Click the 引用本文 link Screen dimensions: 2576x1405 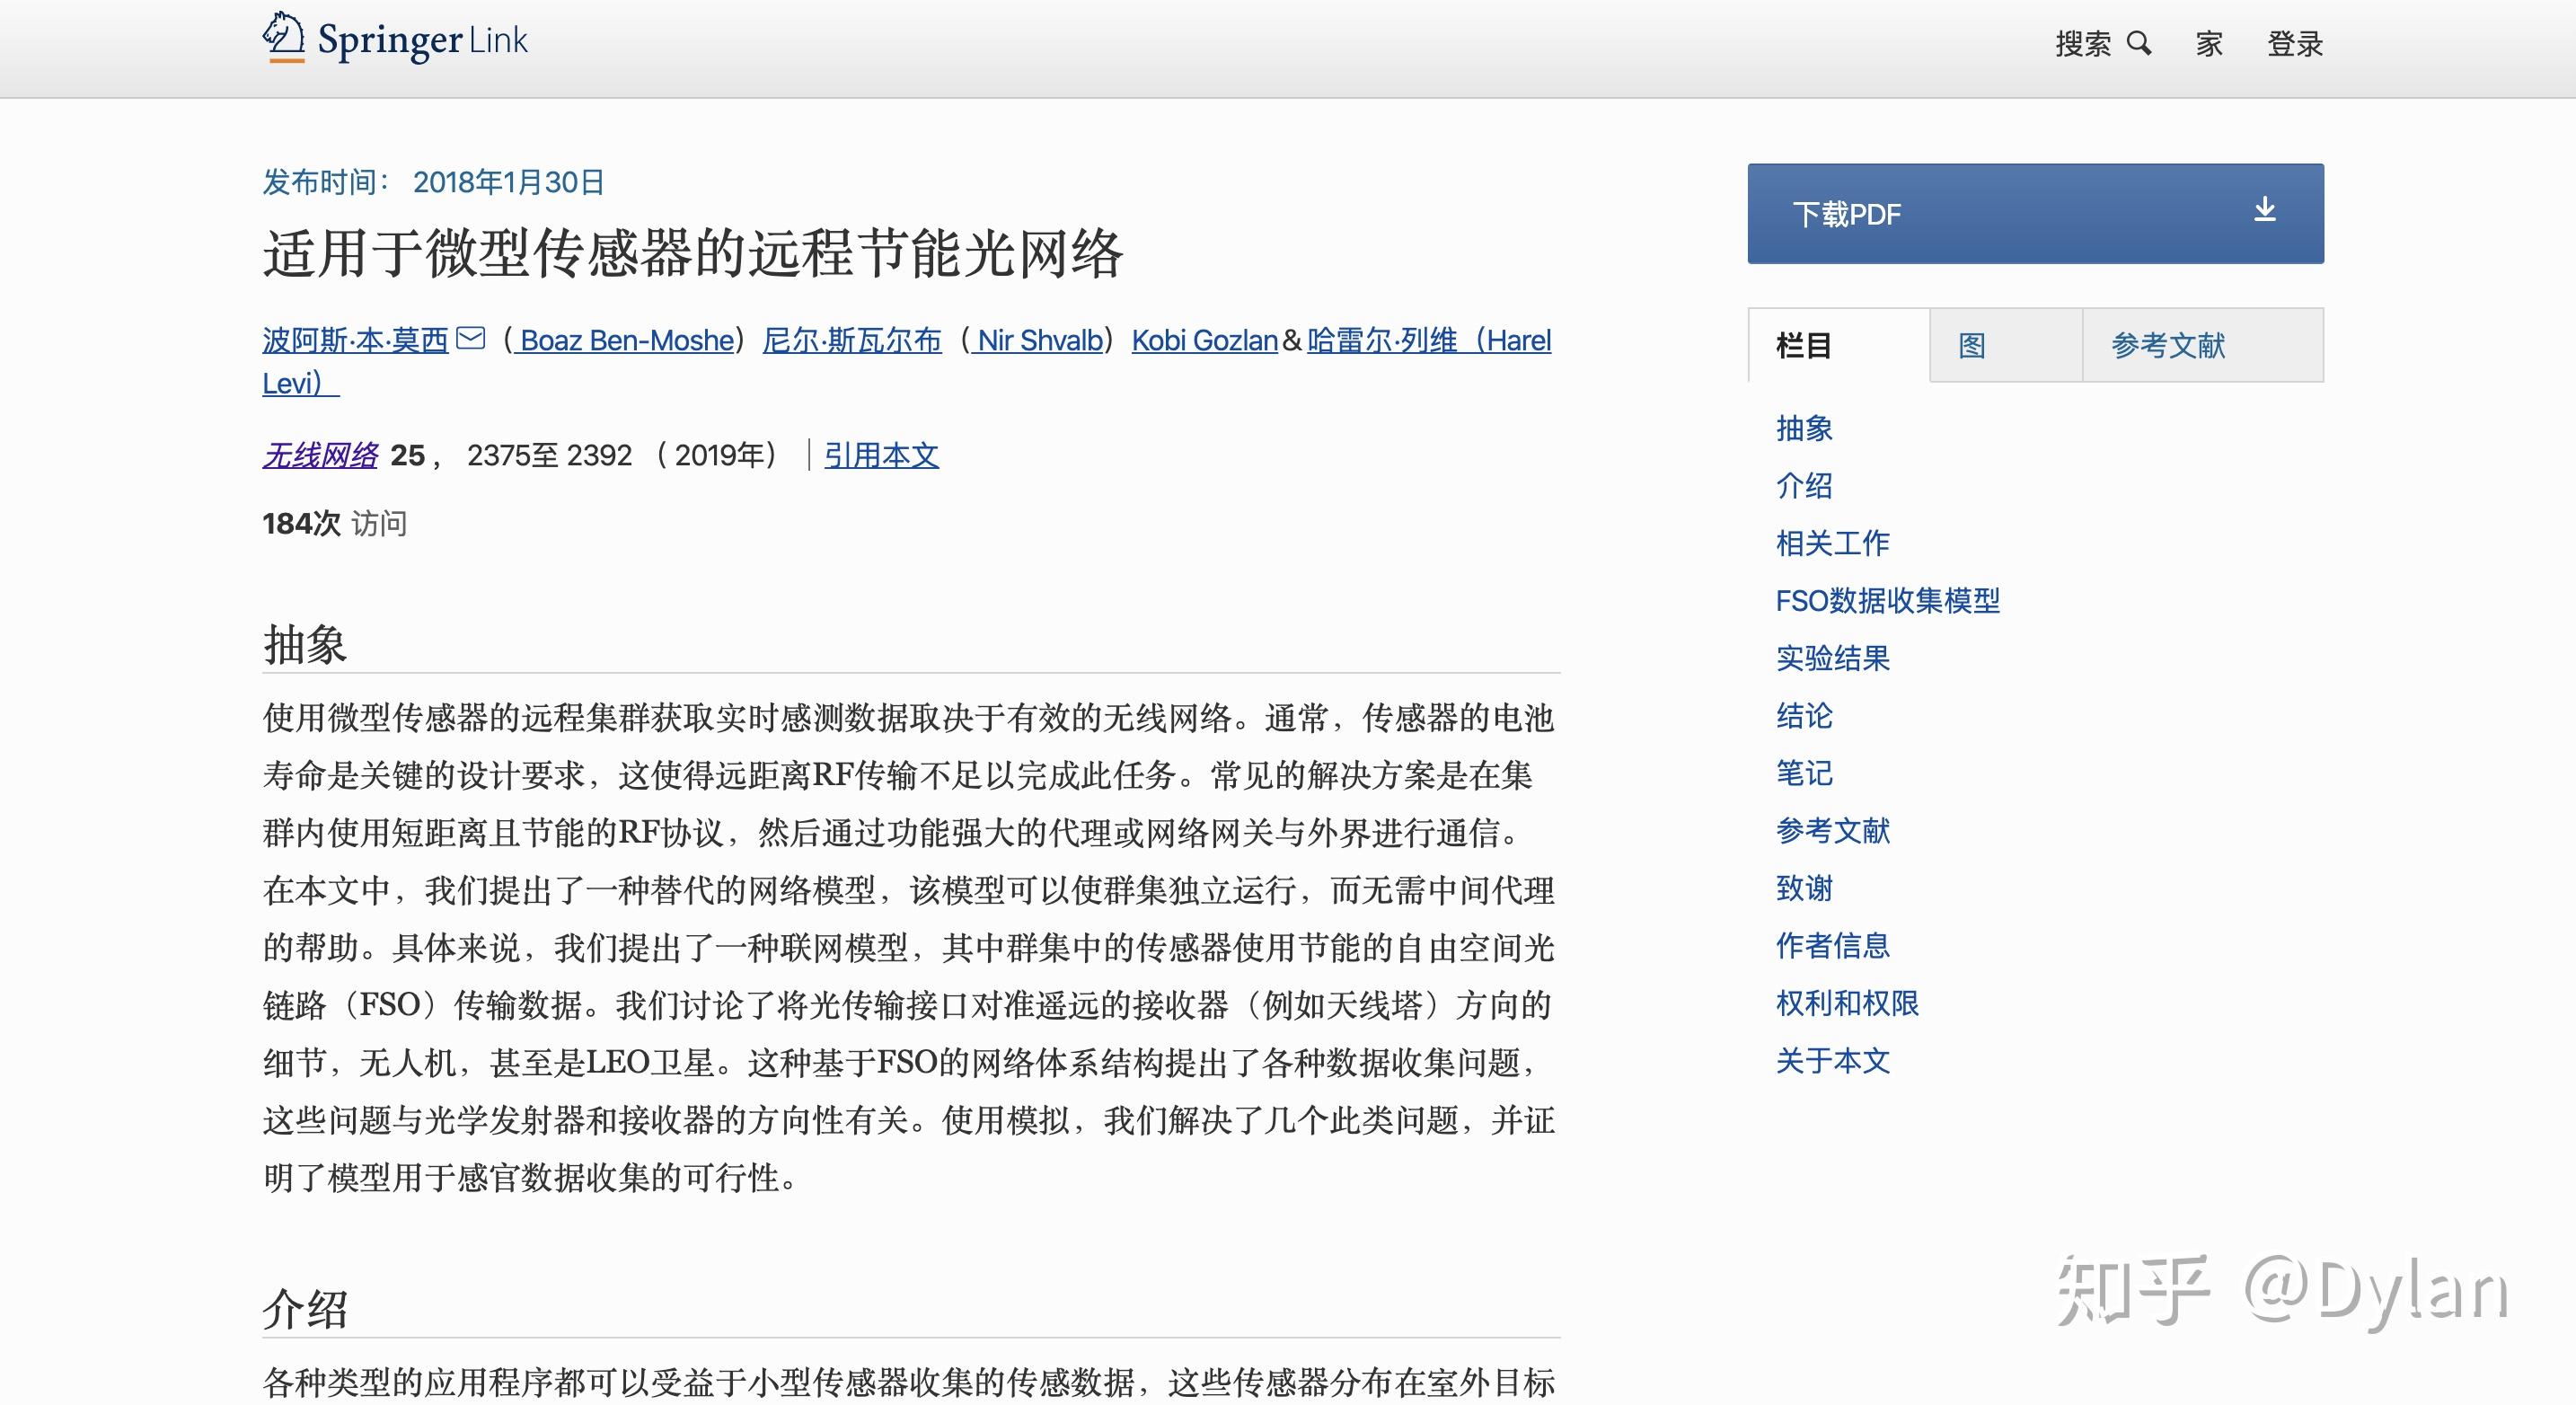[x=881, y=456]
